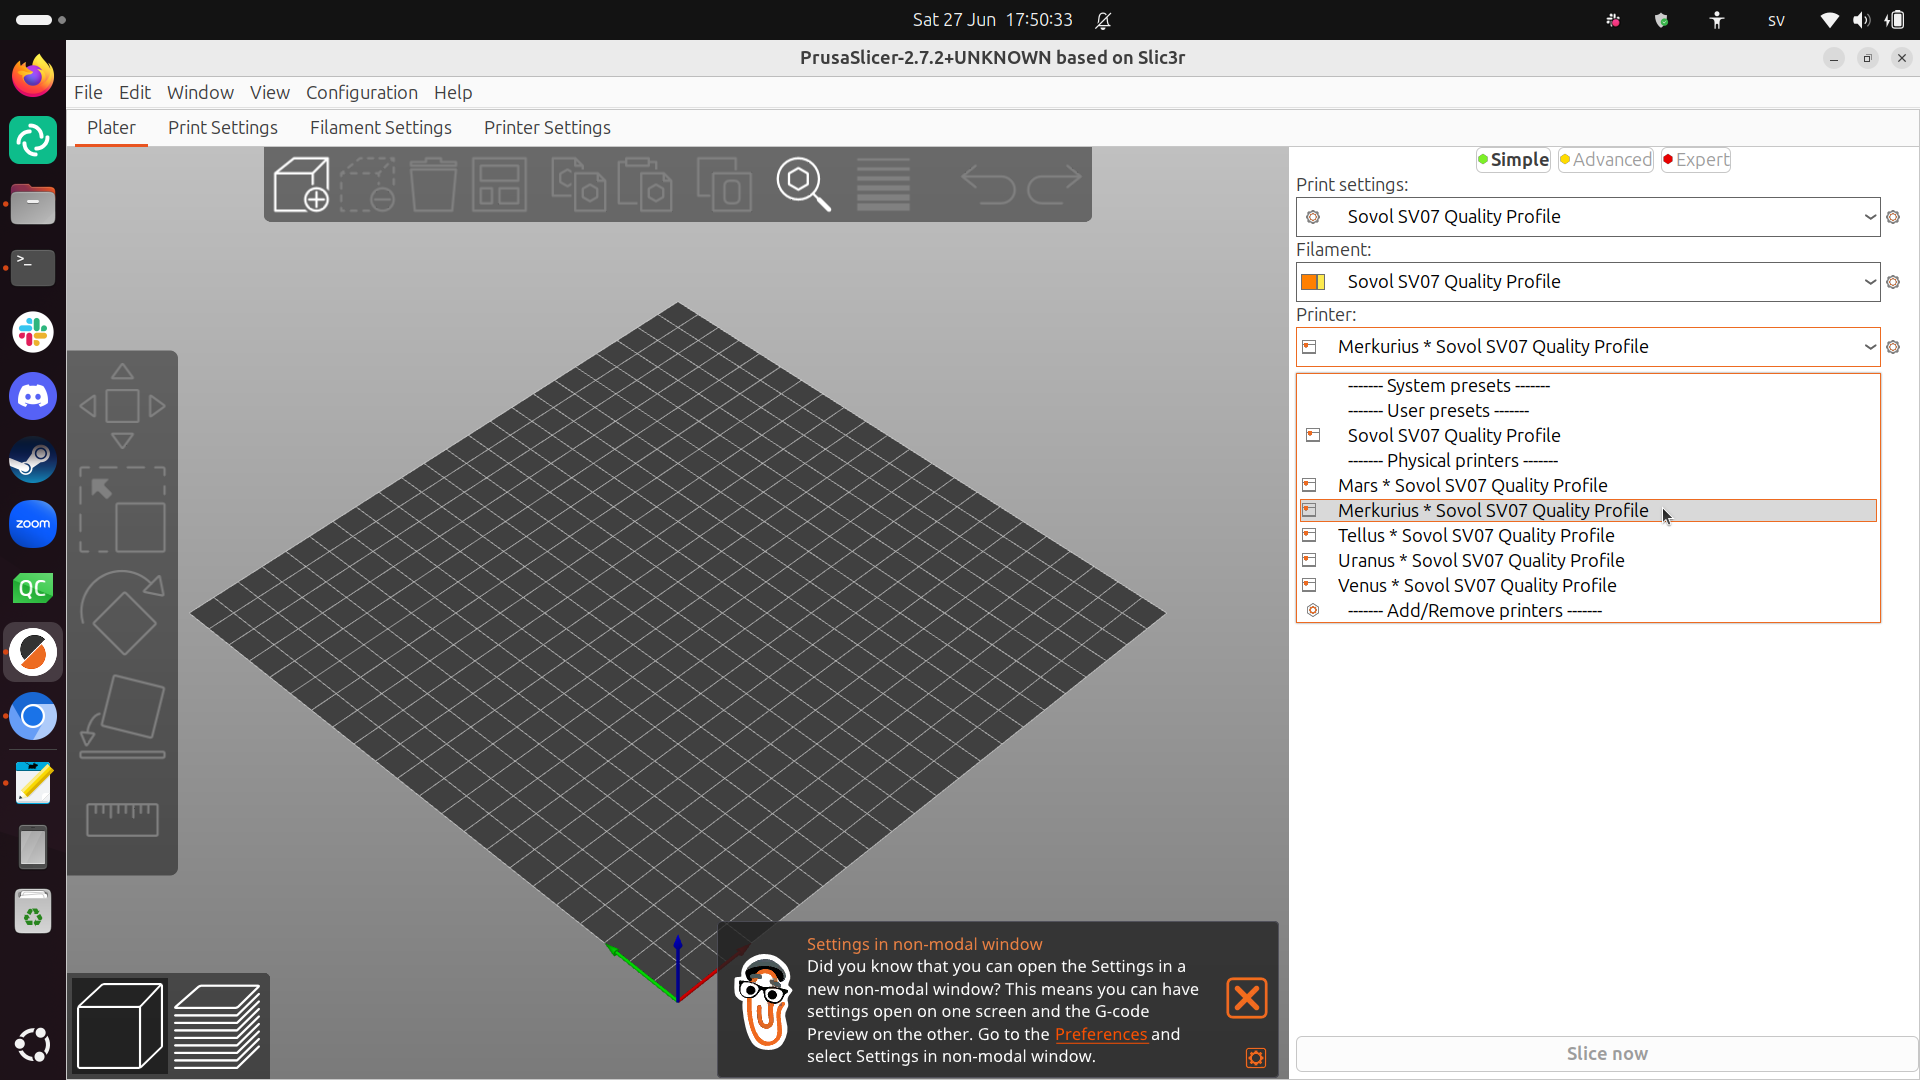This screenshot has height=1080, width=1920.
Task: Click the Paste toolbar icon
Action: pos(645,185)
